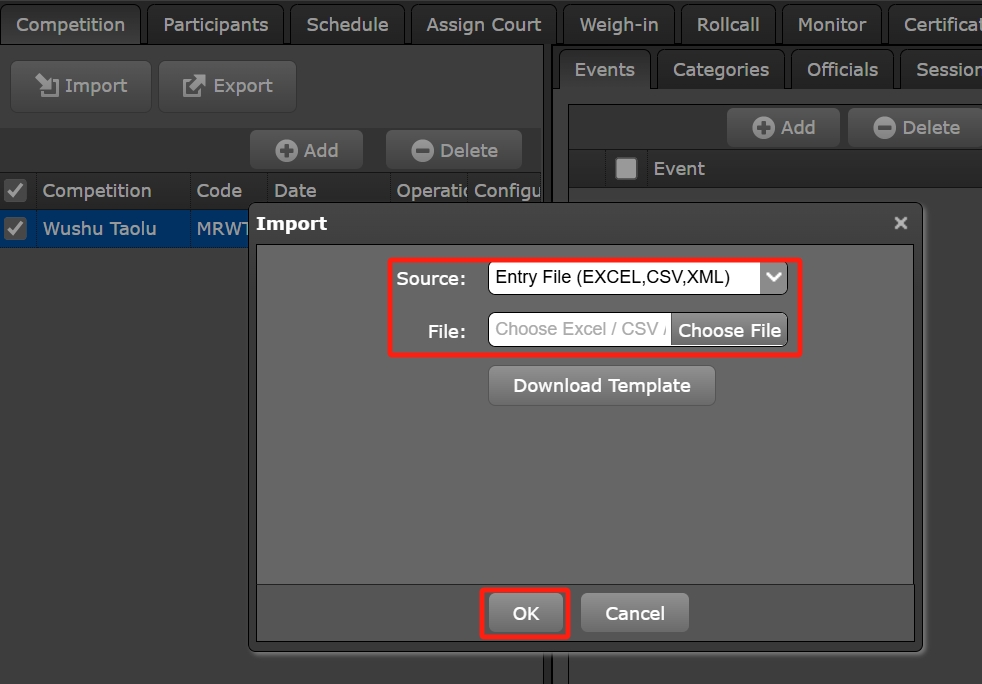The image size is (982, 684).
Task: Click the minus Delete button in Events panel
Action: 916,127
